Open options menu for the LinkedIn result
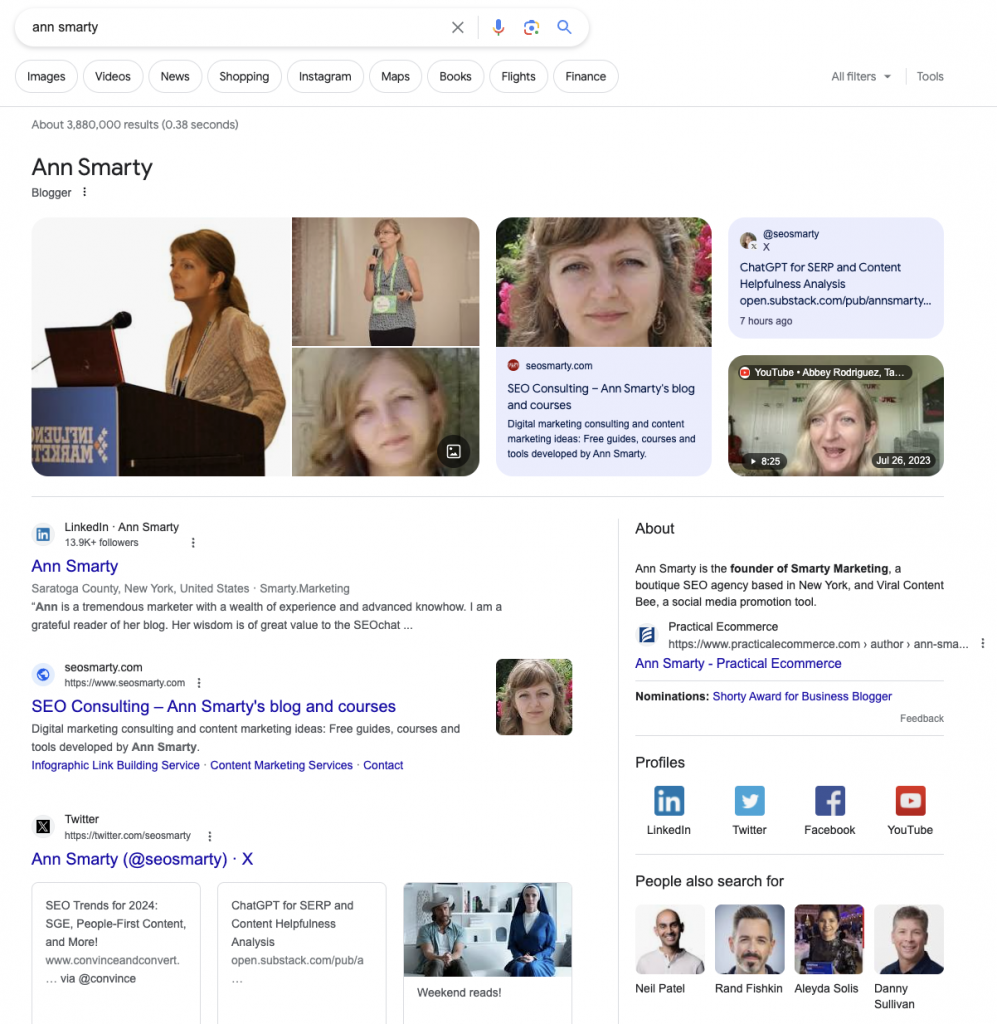Image resolution: width=997 pixels, height=1024 pixels. click(x=193, y=543)
